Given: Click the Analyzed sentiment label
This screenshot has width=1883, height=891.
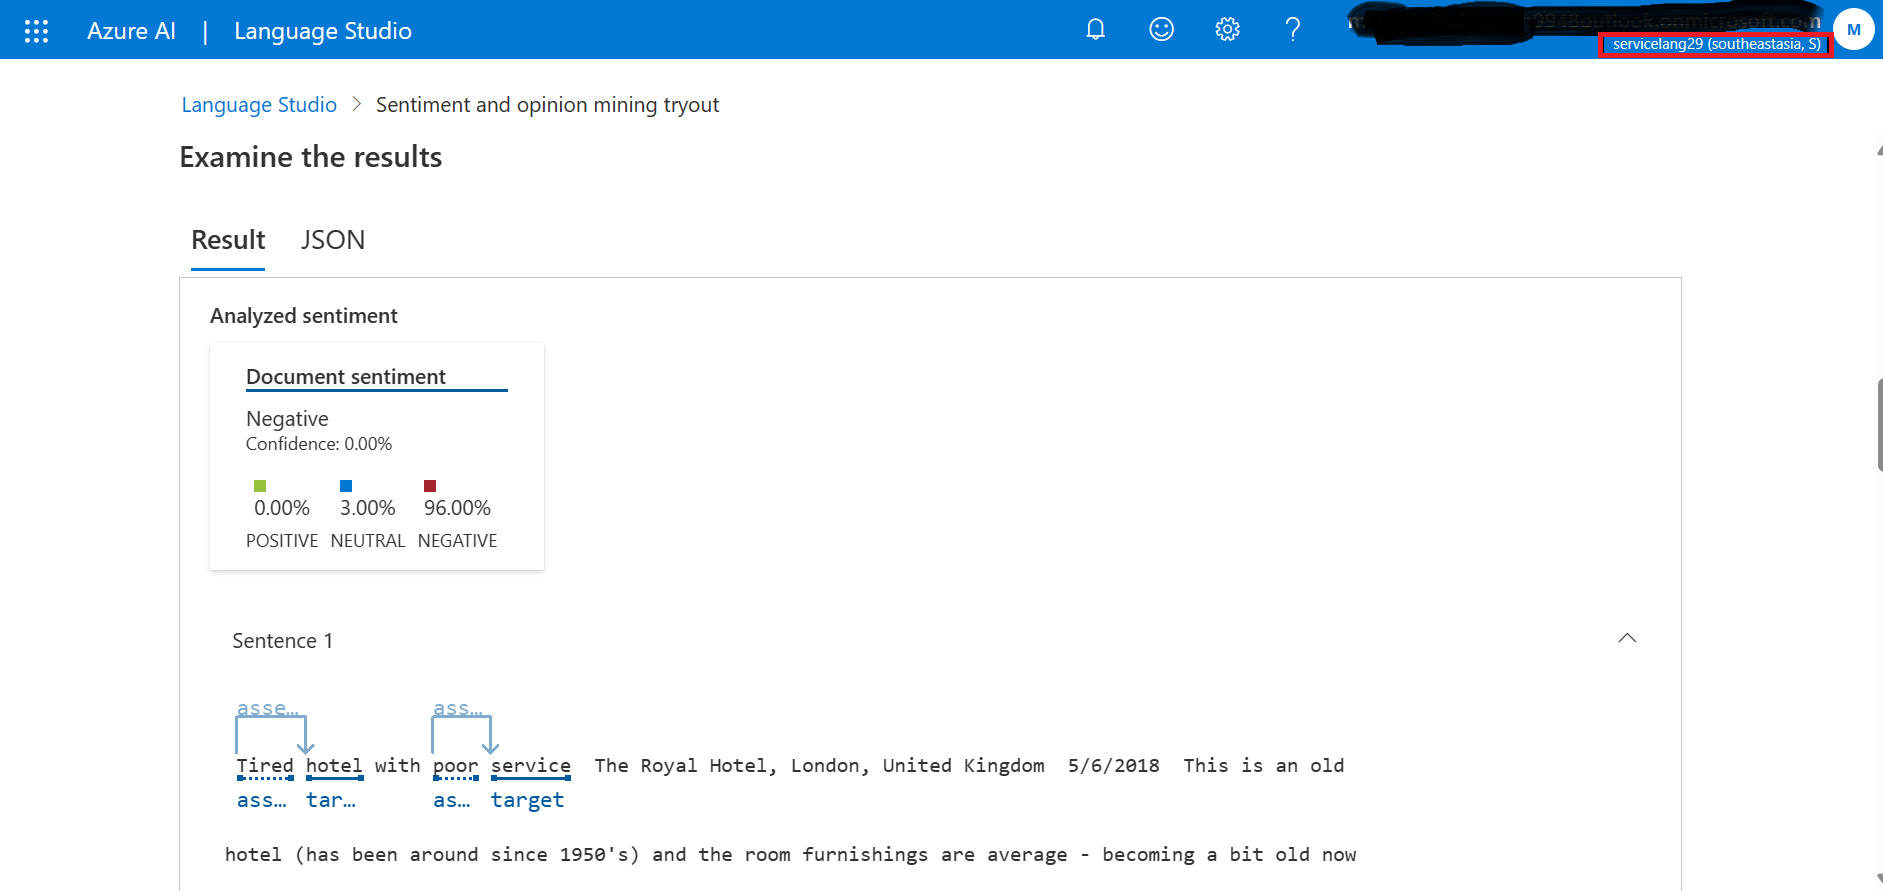Looking at the screenshot, I should click(304, 316).
